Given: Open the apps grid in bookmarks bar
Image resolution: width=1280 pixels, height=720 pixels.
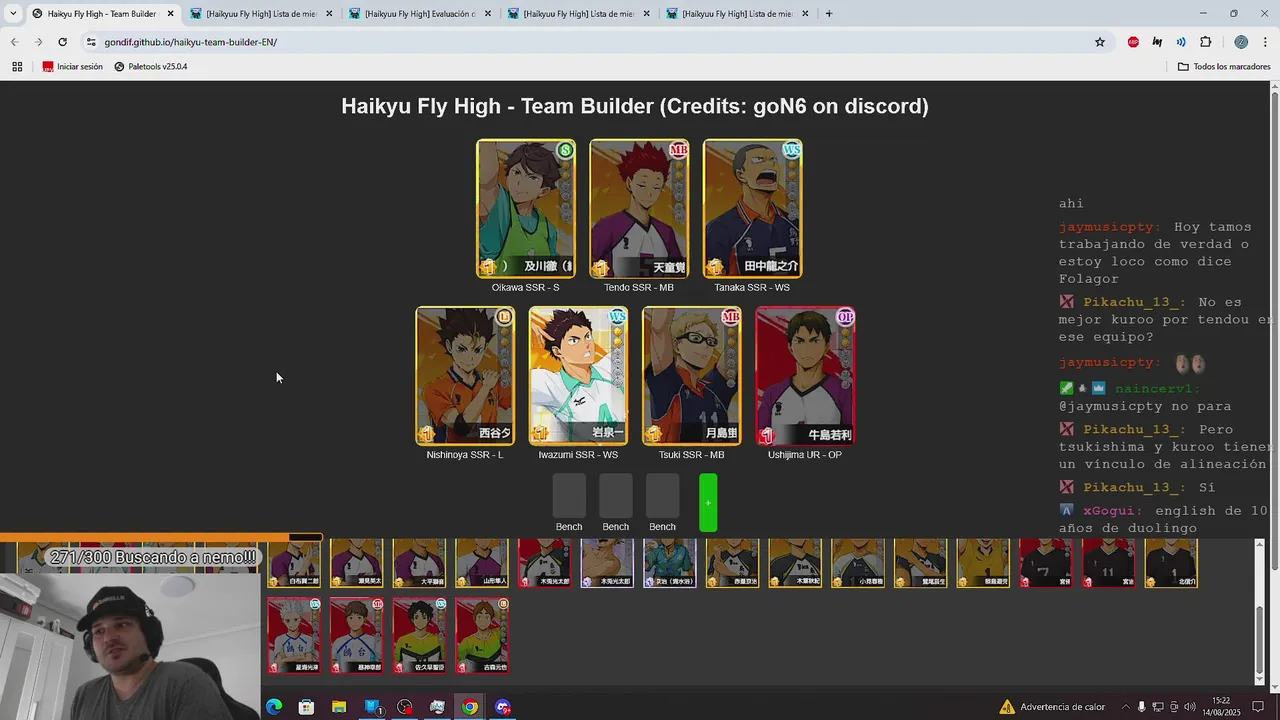Looking at the screenshot, I should 17,67.
